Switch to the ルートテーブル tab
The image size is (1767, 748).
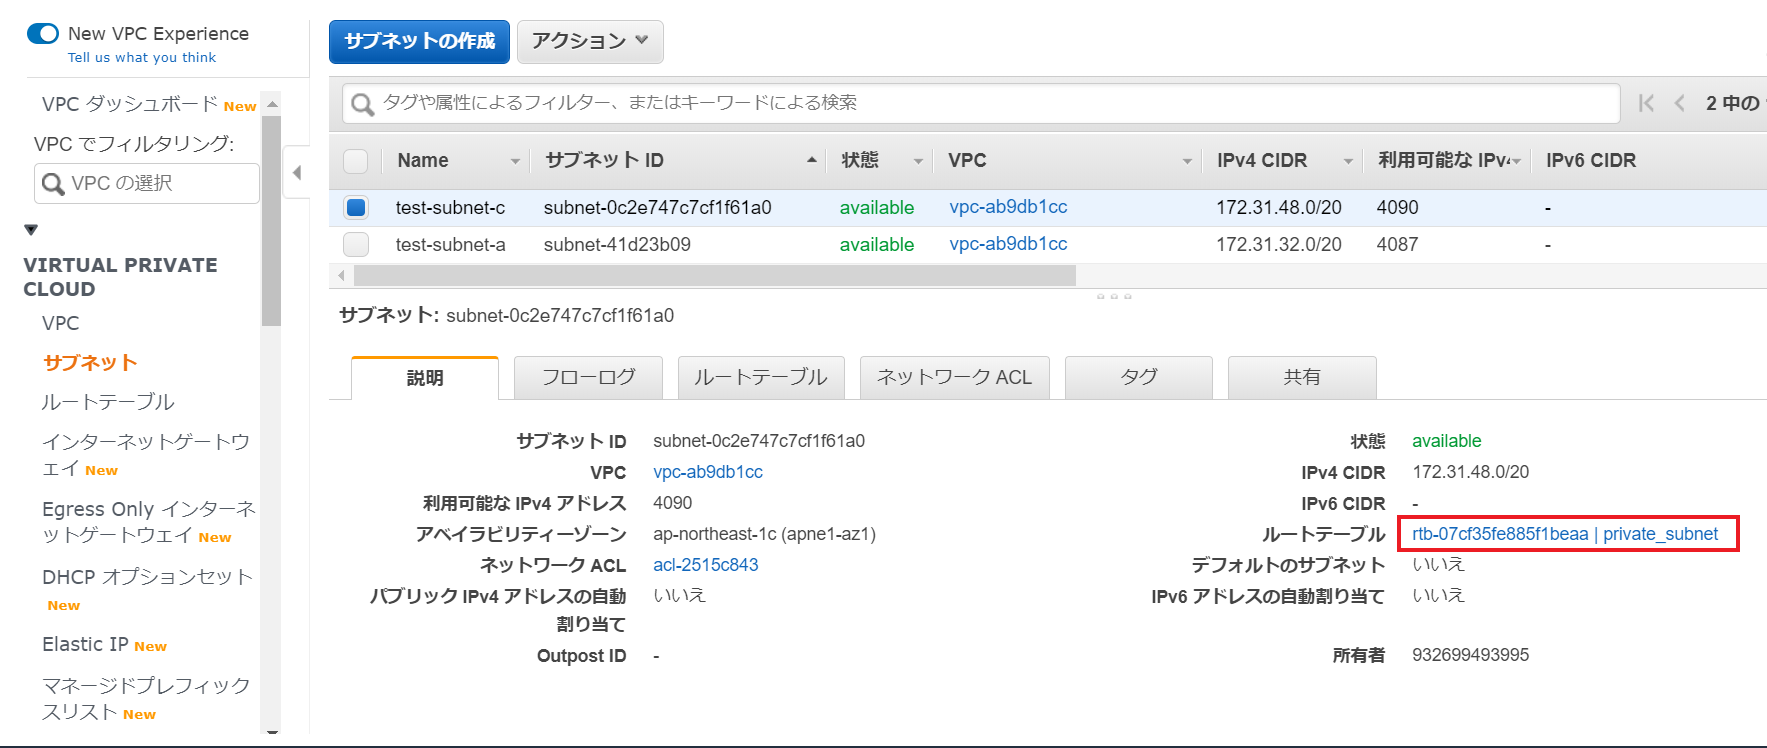(x=761, y=378)
